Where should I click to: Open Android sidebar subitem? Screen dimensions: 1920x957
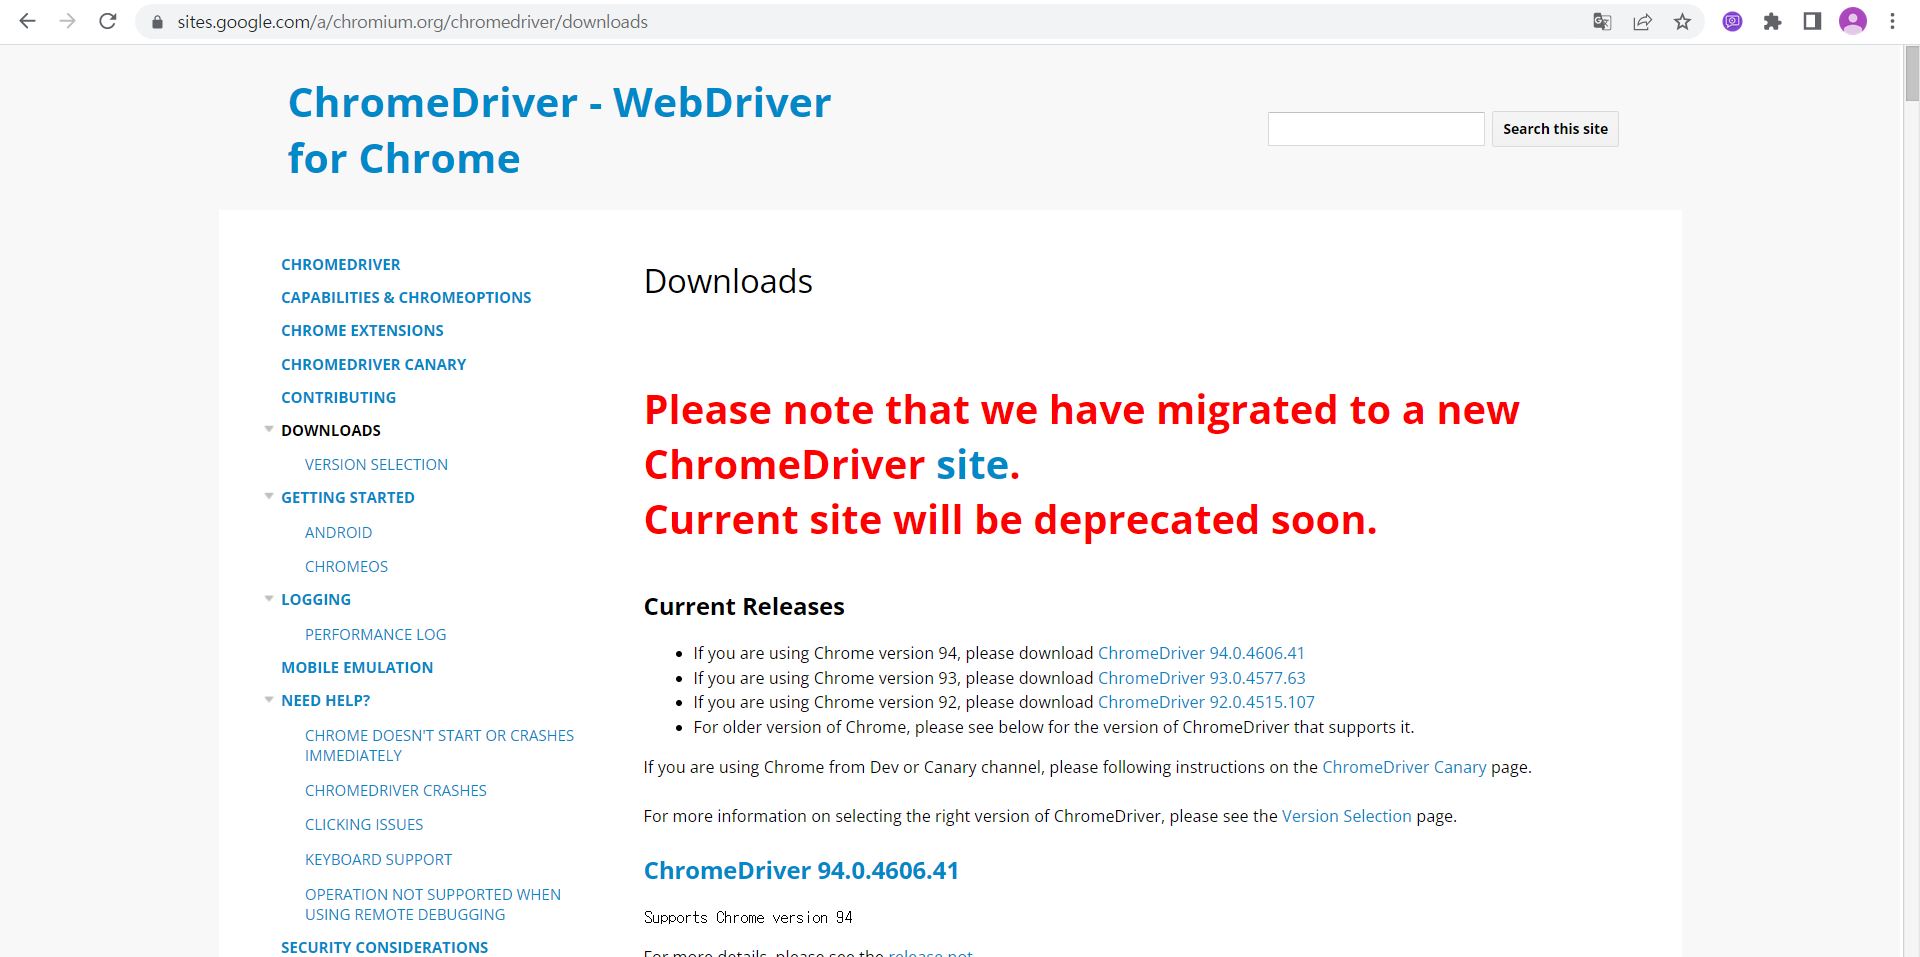point(338,532)
